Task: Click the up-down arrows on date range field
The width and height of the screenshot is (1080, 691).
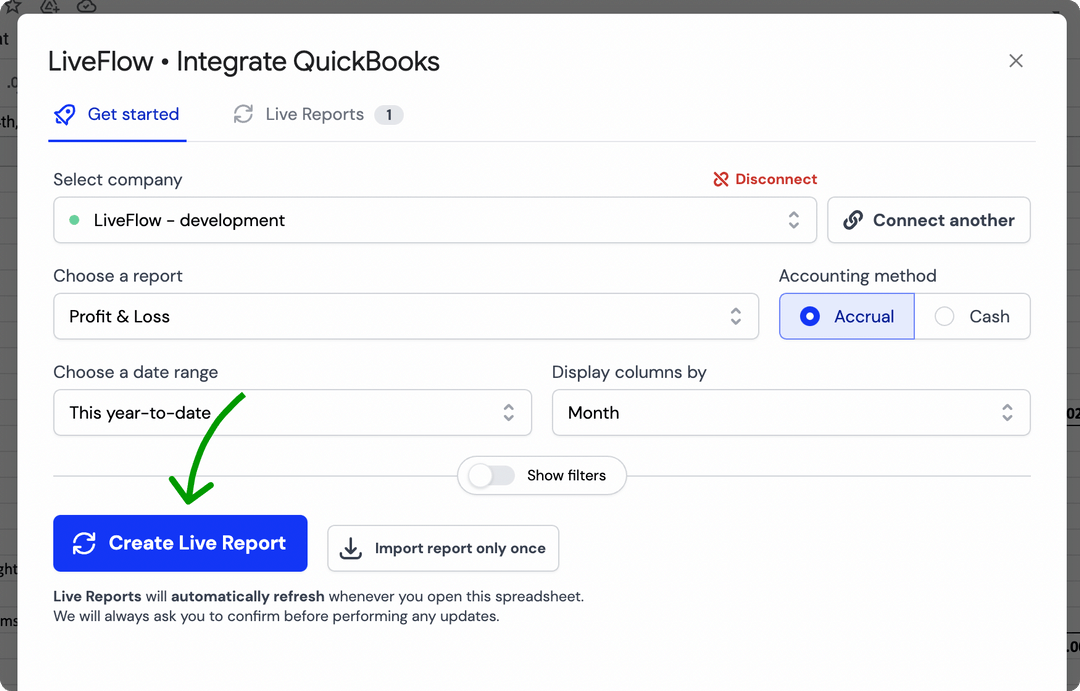Action: click(x=508, y=413)
